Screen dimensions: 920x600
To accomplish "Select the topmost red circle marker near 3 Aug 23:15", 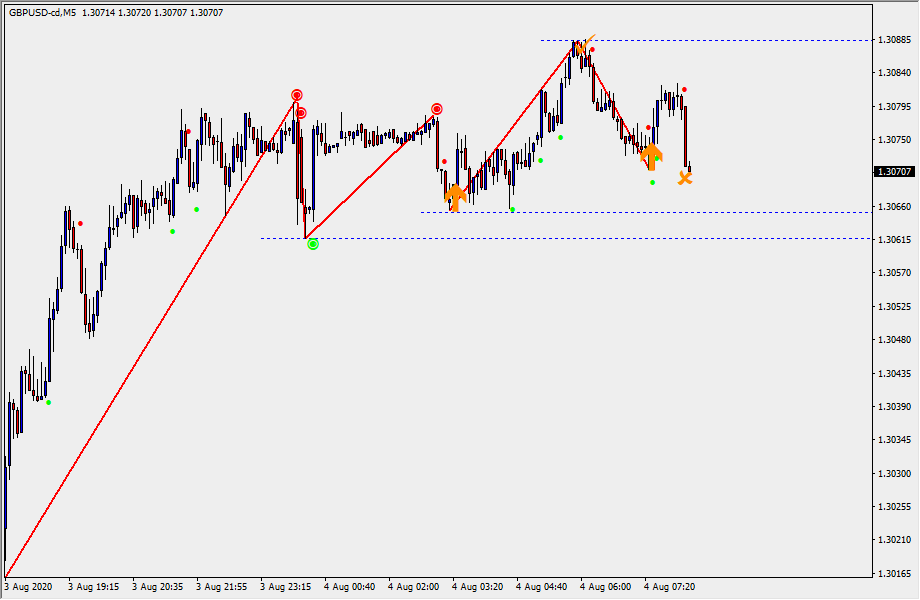I will click(297, 95).
